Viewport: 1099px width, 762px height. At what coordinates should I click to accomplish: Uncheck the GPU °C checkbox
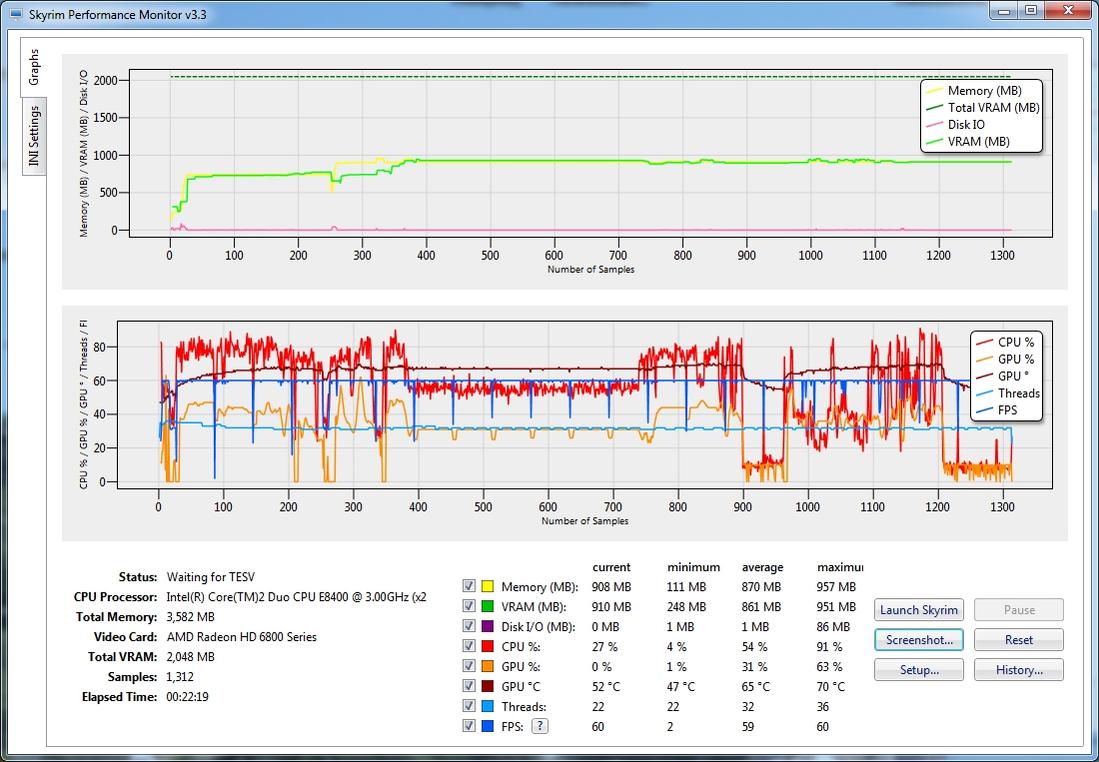pos(469,687)
